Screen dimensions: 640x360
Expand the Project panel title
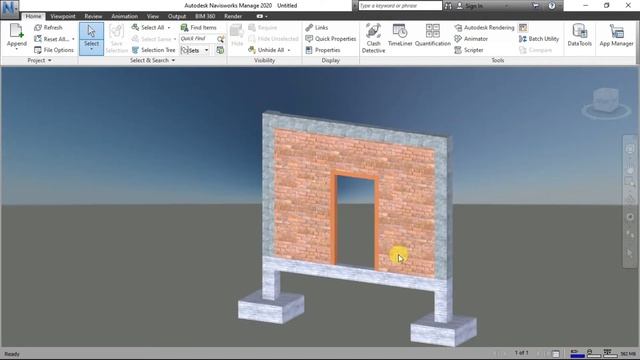point(39,60)
